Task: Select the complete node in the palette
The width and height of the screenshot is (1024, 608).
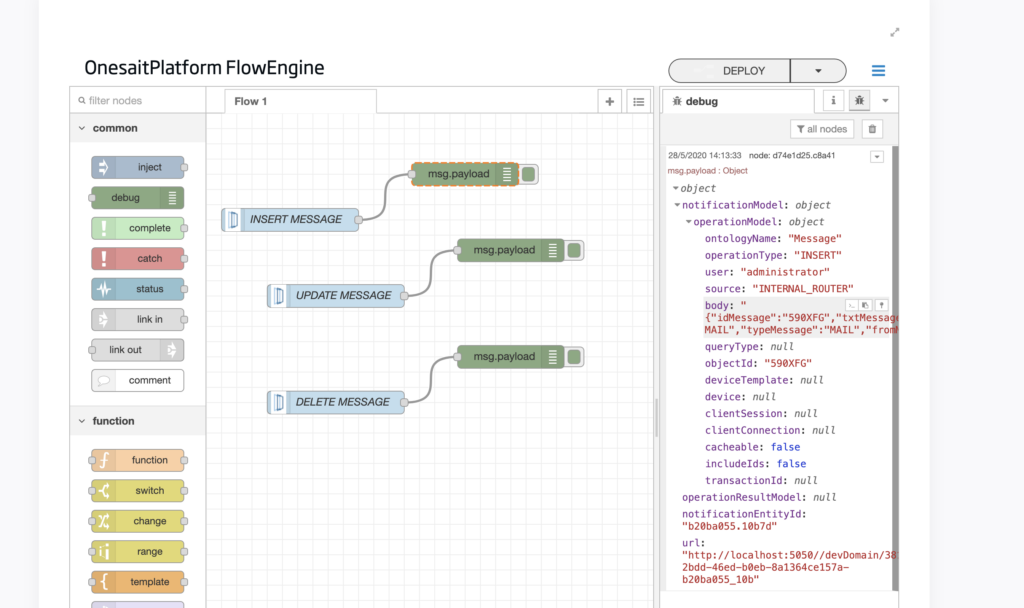Action: point(138,228)
